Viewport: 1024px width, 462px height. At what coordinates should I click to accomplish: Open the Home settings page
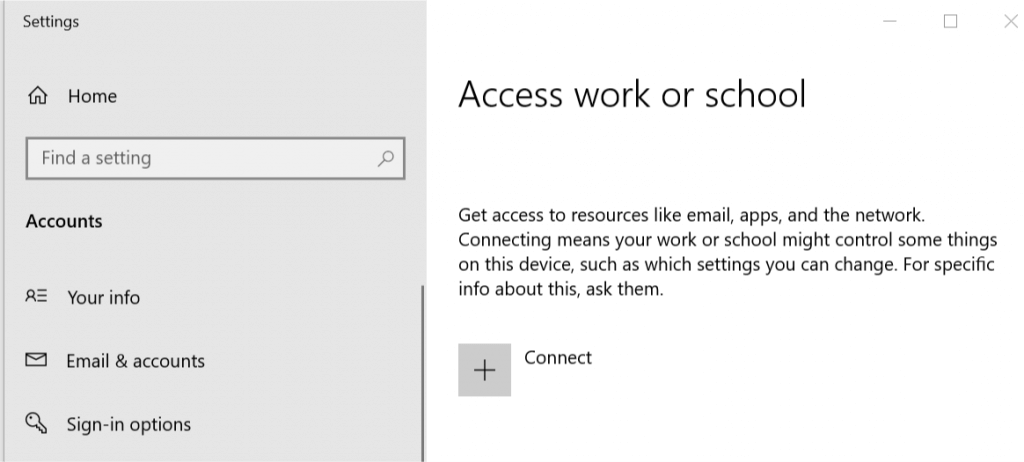pos(92,96)
